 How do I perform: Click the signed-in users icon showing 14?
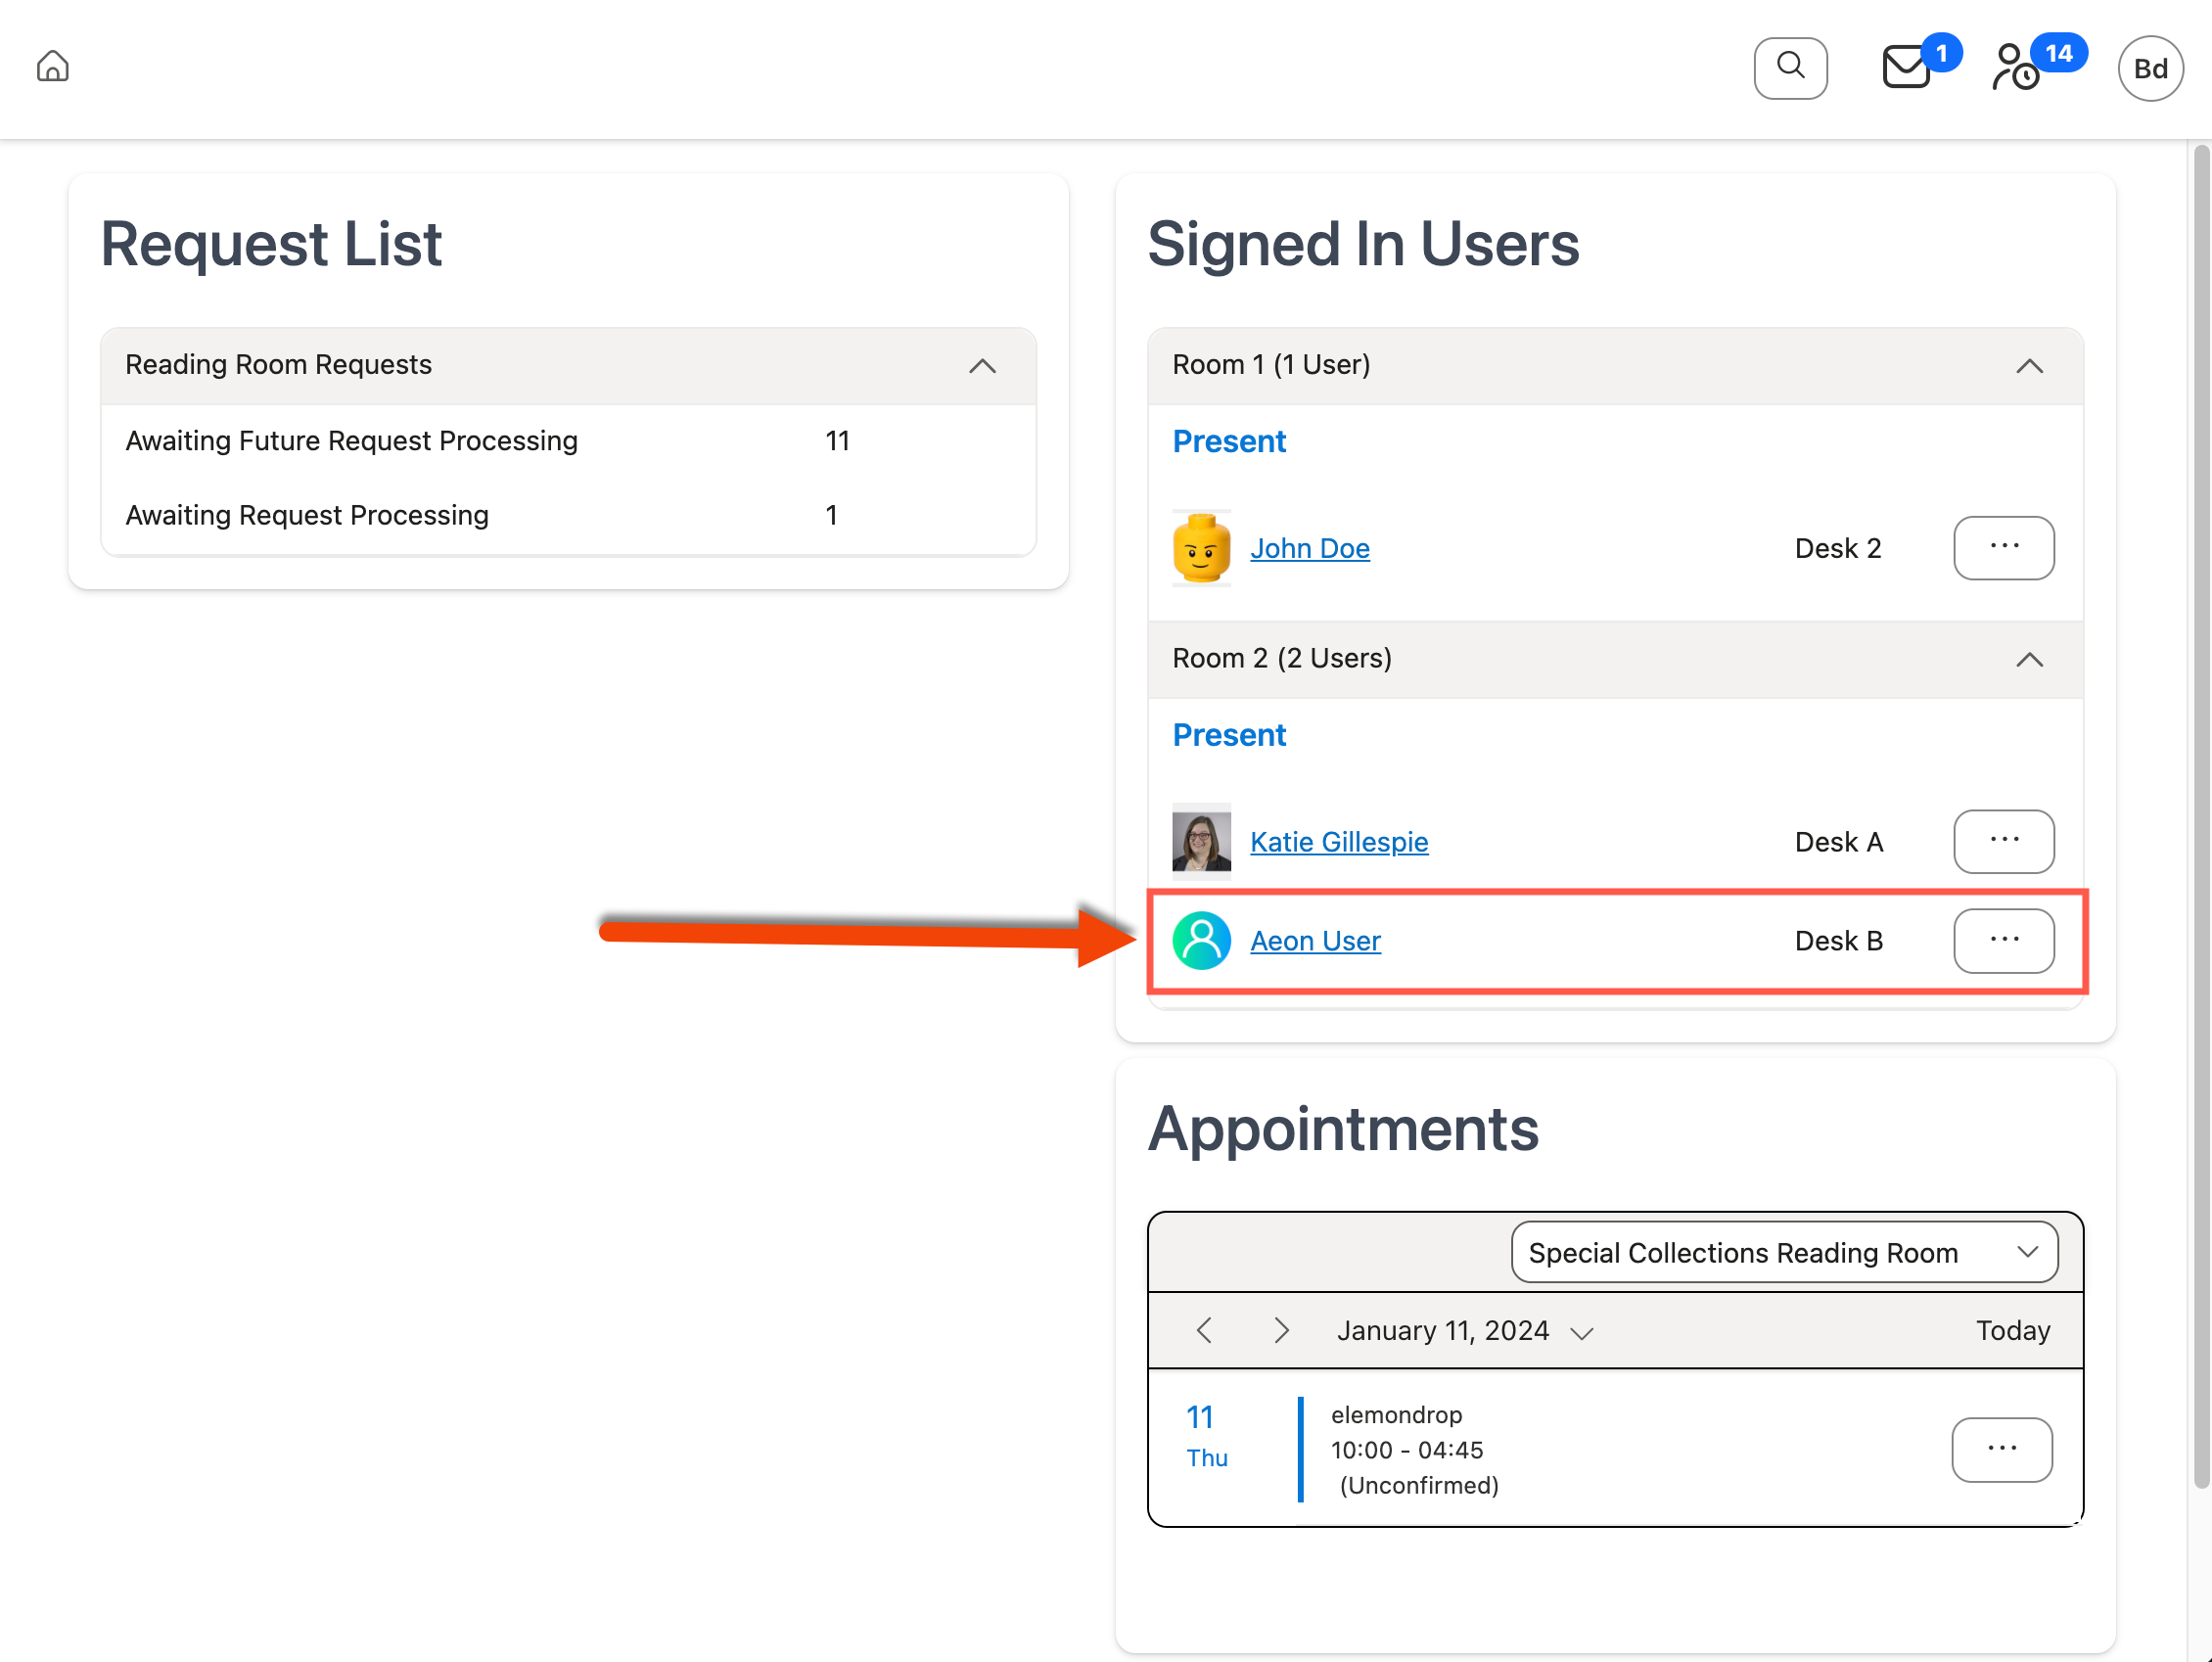[2015, 68]
